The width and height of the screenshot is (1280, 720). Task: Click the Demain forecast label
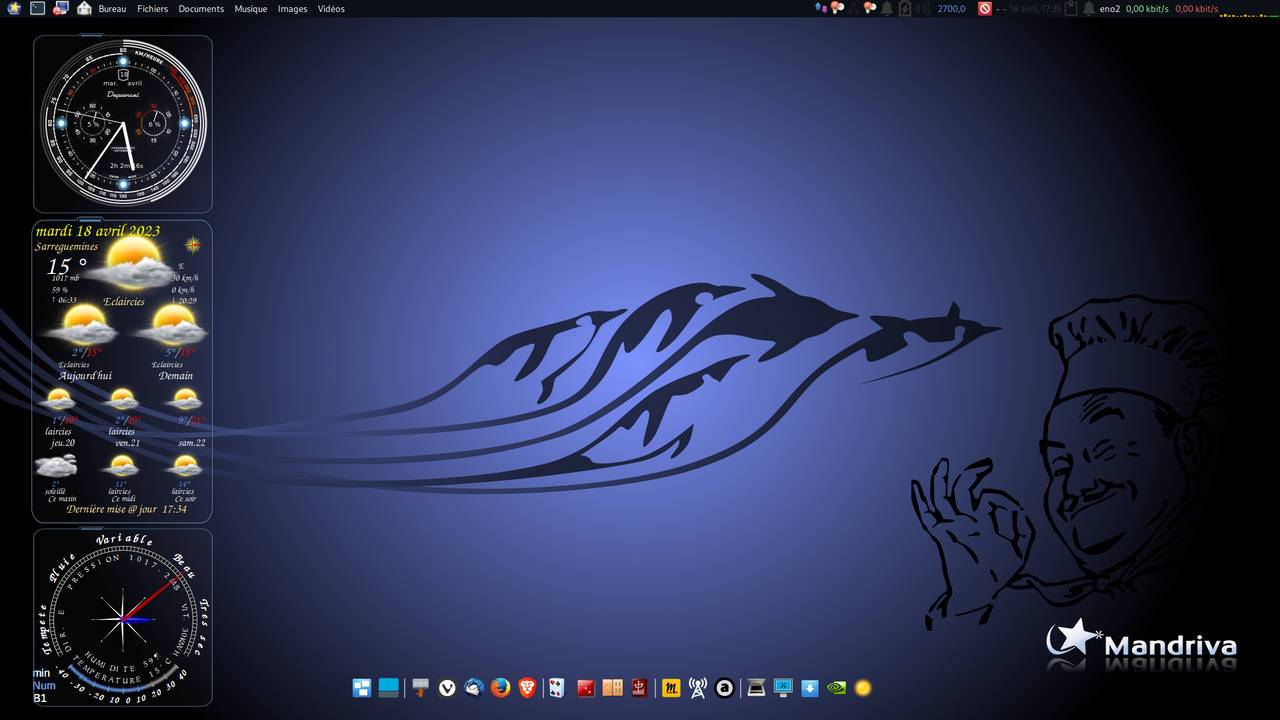[175, 376]
